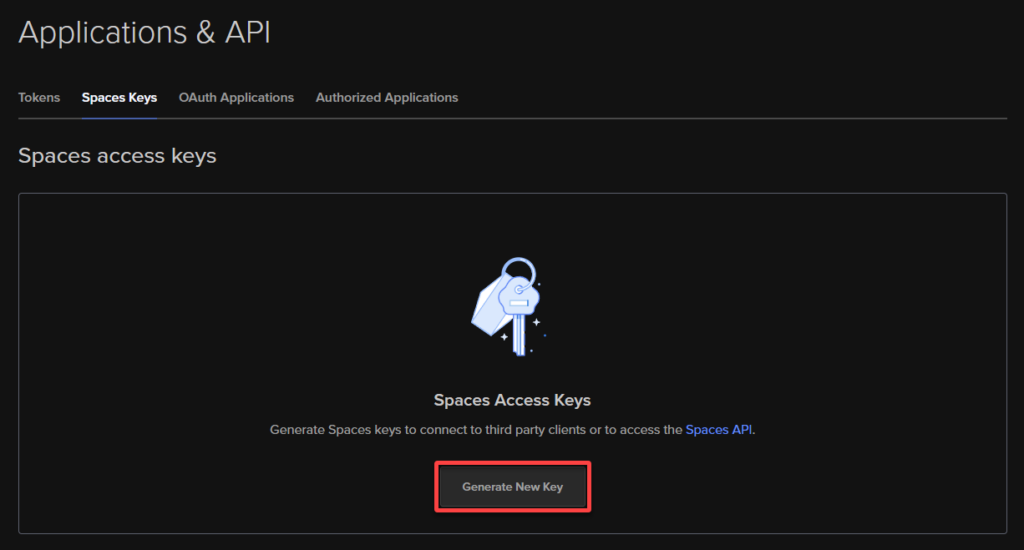The width and height of the screenshot is (1024, 550).
Task: Select the Spaces Keys tab
Action: [119, 98]
